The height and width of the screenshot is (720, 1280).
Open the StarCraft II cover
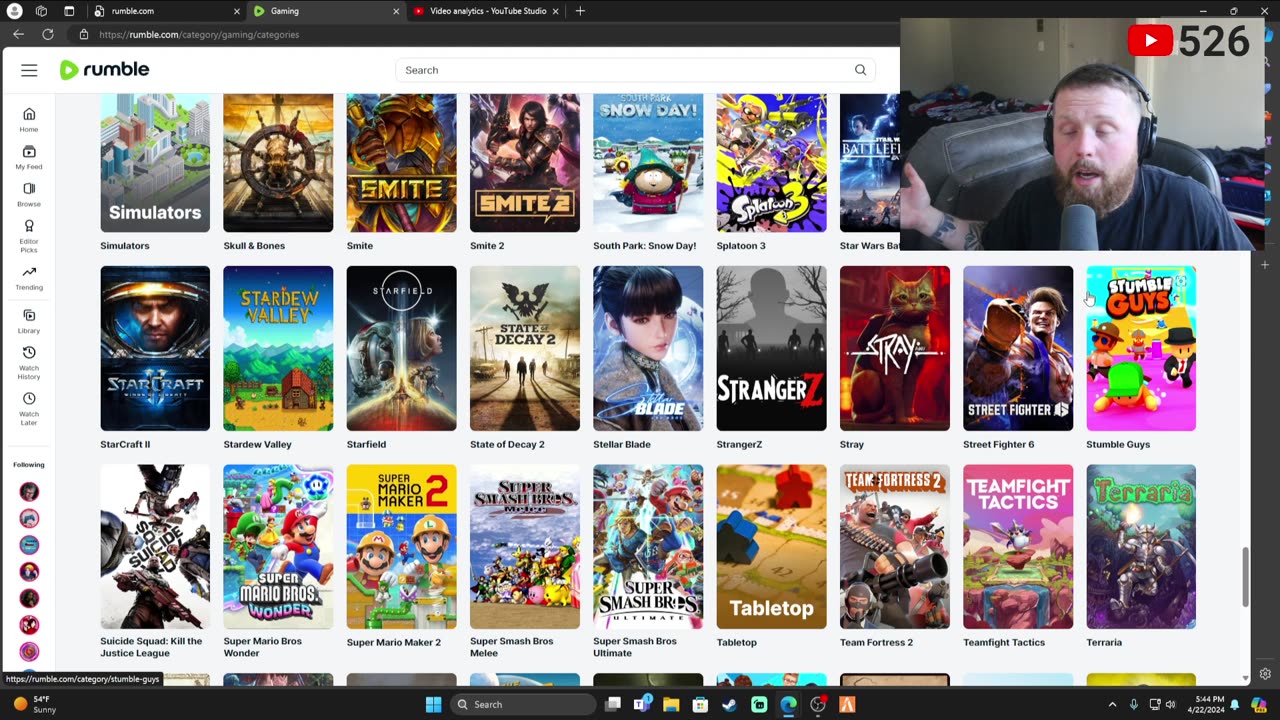[x=155, y=348]
